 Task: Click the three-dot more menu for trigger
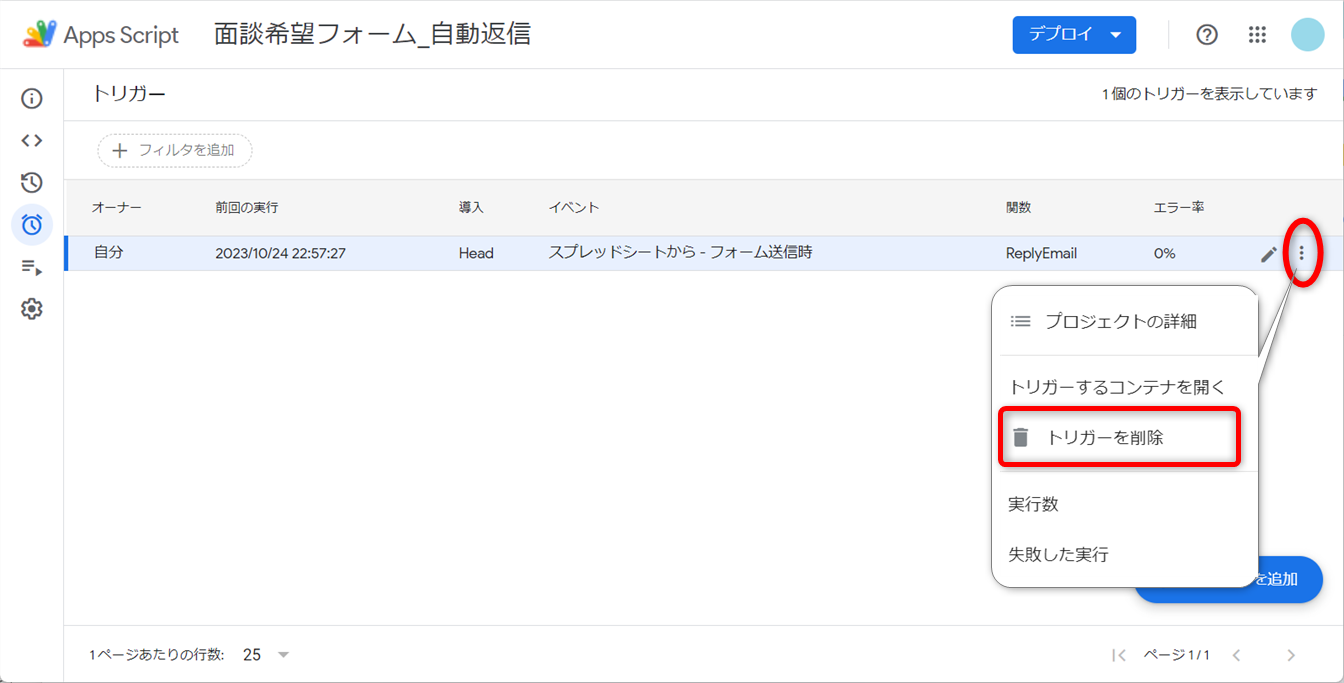tap(1301, 254)
